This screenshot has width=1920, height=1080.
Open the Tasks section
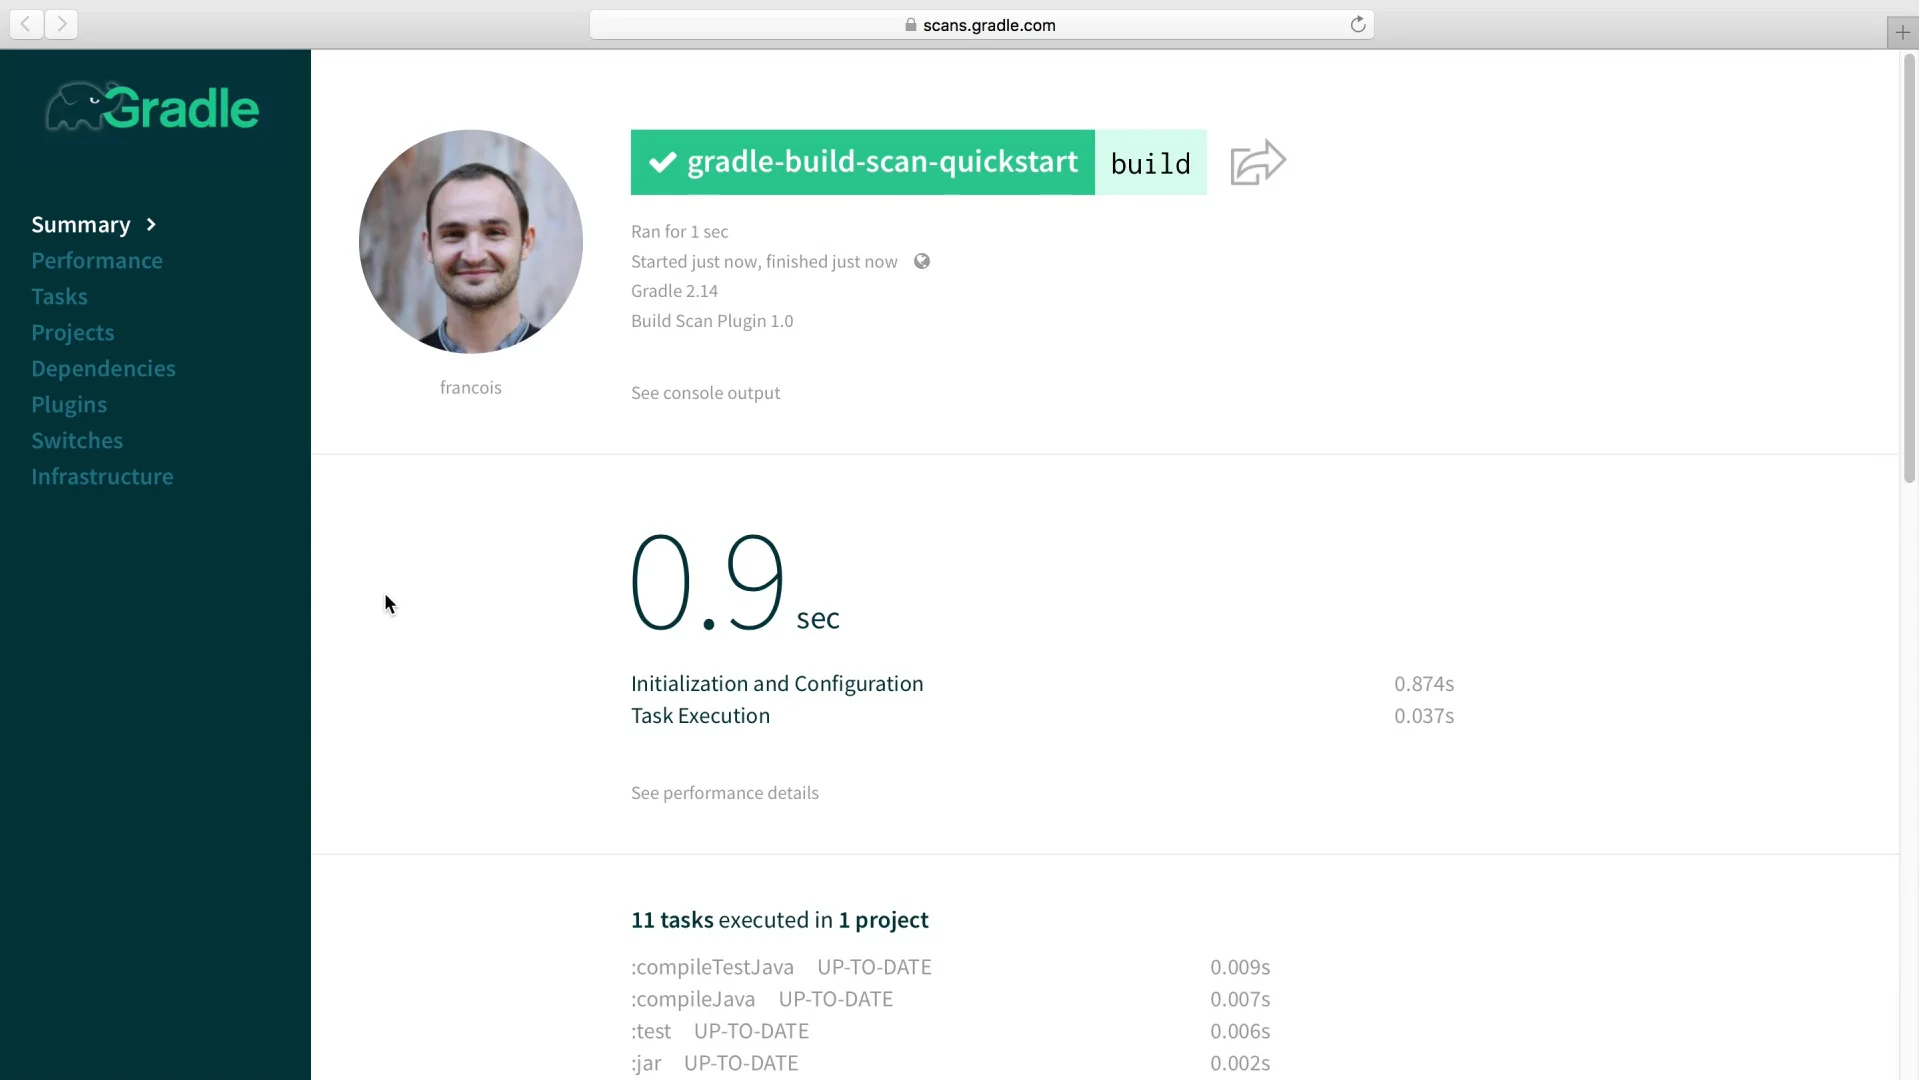click(59, 296)
